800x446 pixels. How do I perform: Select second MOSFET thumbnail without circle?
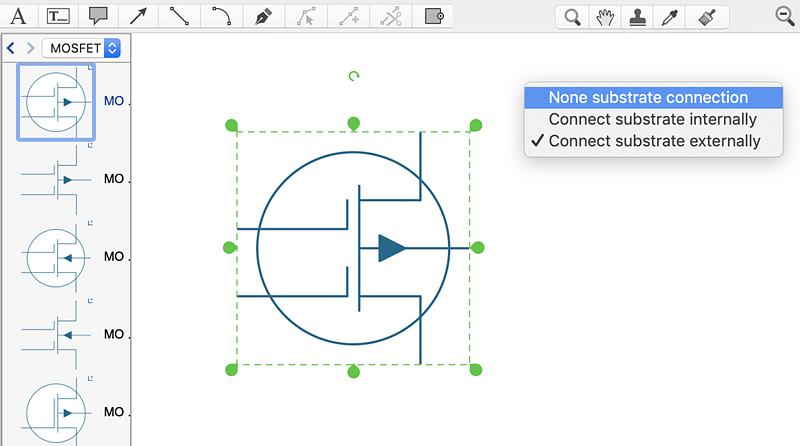click(x=56, y=180)
